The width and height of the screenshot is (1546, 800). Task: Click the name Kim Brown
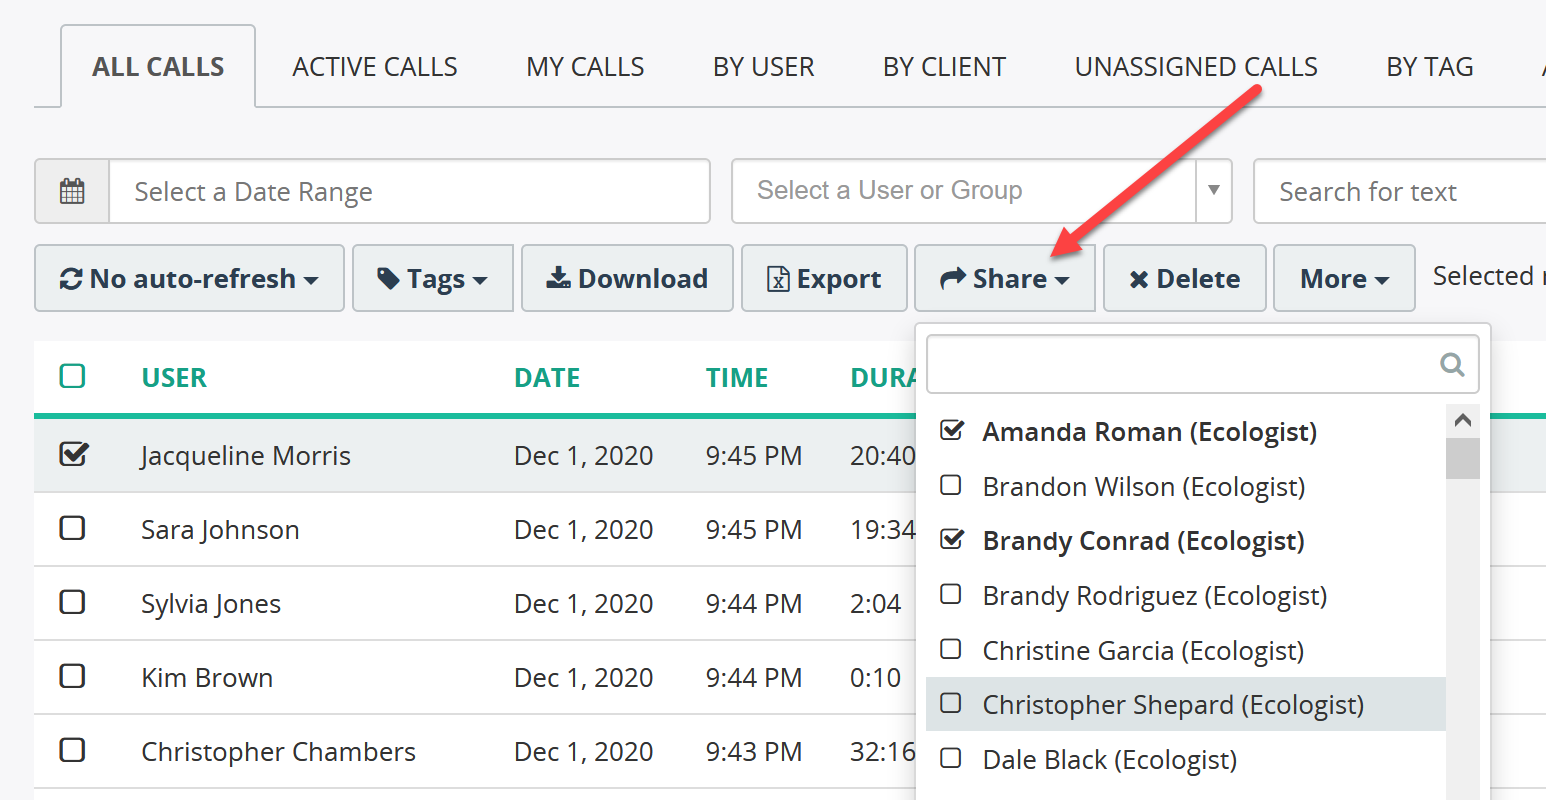pos(207,678)
